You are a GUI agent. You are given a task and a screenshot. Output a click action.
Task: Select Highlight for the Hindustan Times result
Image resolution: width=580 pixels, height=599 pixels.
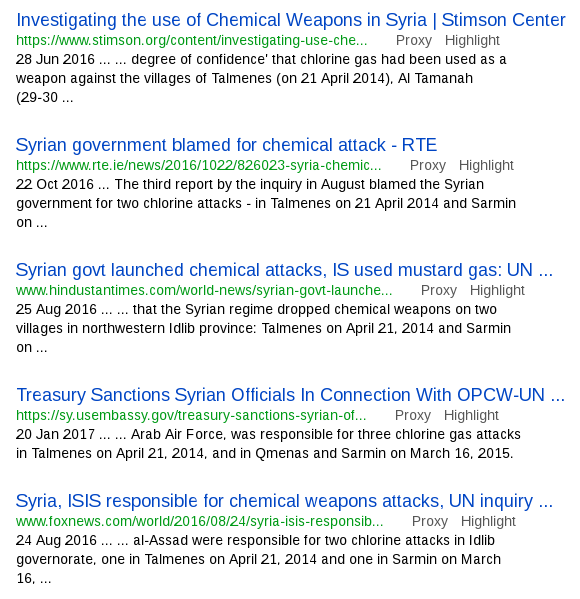click(497, 290)
